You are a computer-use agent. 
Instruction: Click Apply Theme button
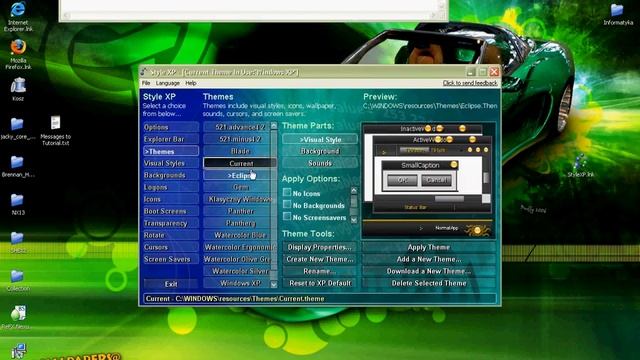[429, 247]
